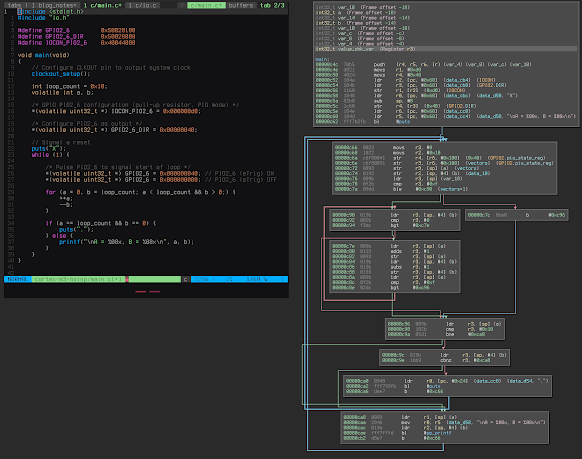This screenshot has height=459, width=582.
Task: Click the main.c file path in the statusline
Action: click(78, 279)
